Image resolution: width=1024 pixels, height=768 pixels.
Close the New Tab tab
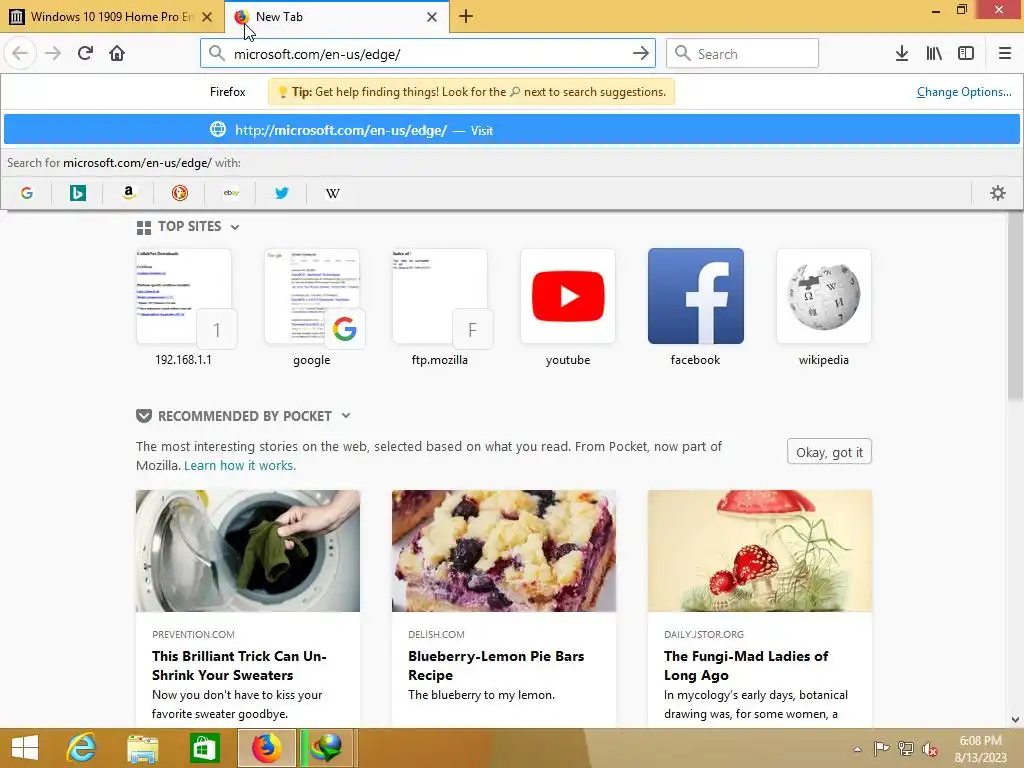pyautogui.click(x=432, y=17)
